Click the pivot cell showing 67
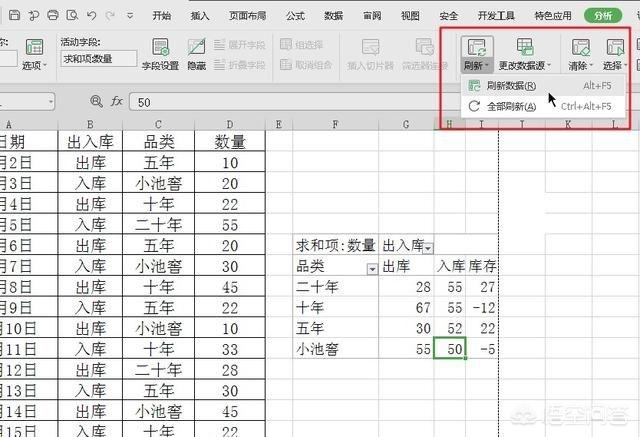 pos(406,307)
